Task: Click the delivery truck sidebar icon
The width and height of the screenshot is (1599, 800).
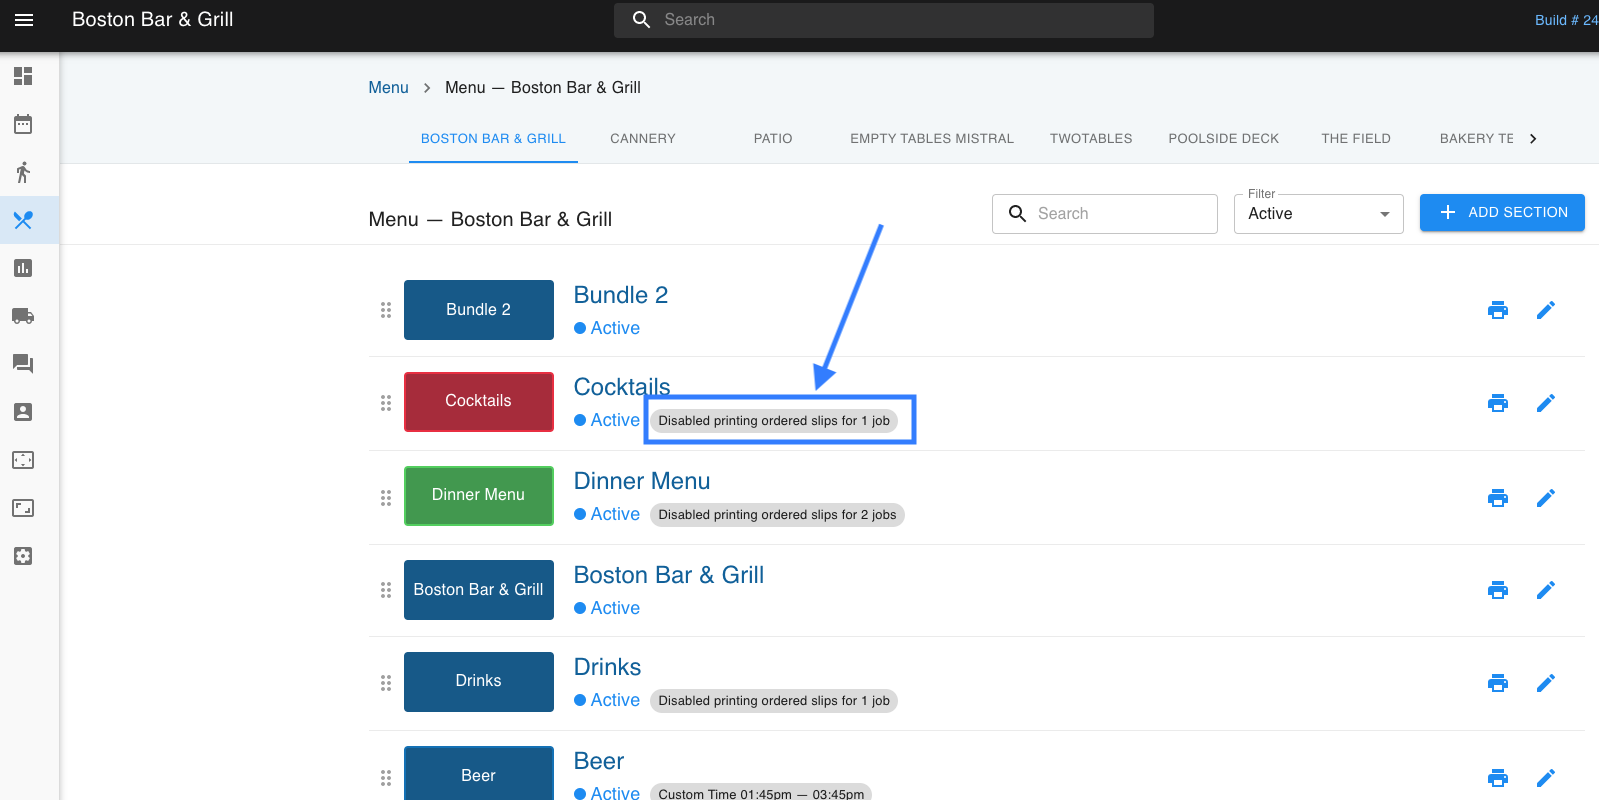Action: (x=23, y=316)
